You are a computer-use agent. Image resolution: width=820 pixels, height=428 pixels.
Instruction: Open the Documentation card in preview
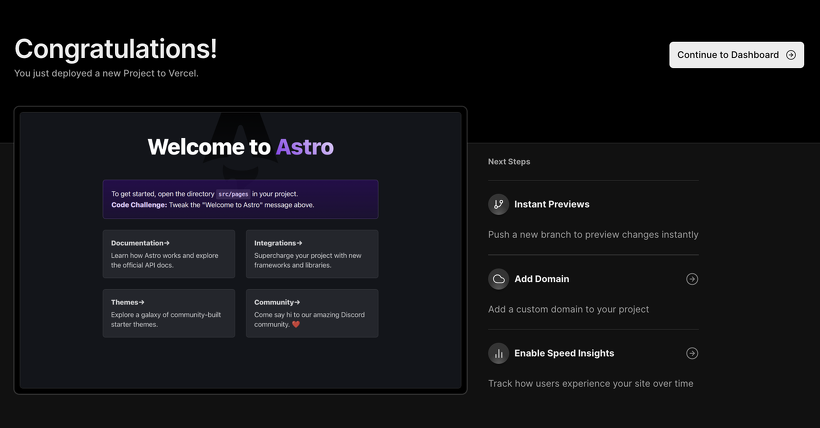point(169,254)
